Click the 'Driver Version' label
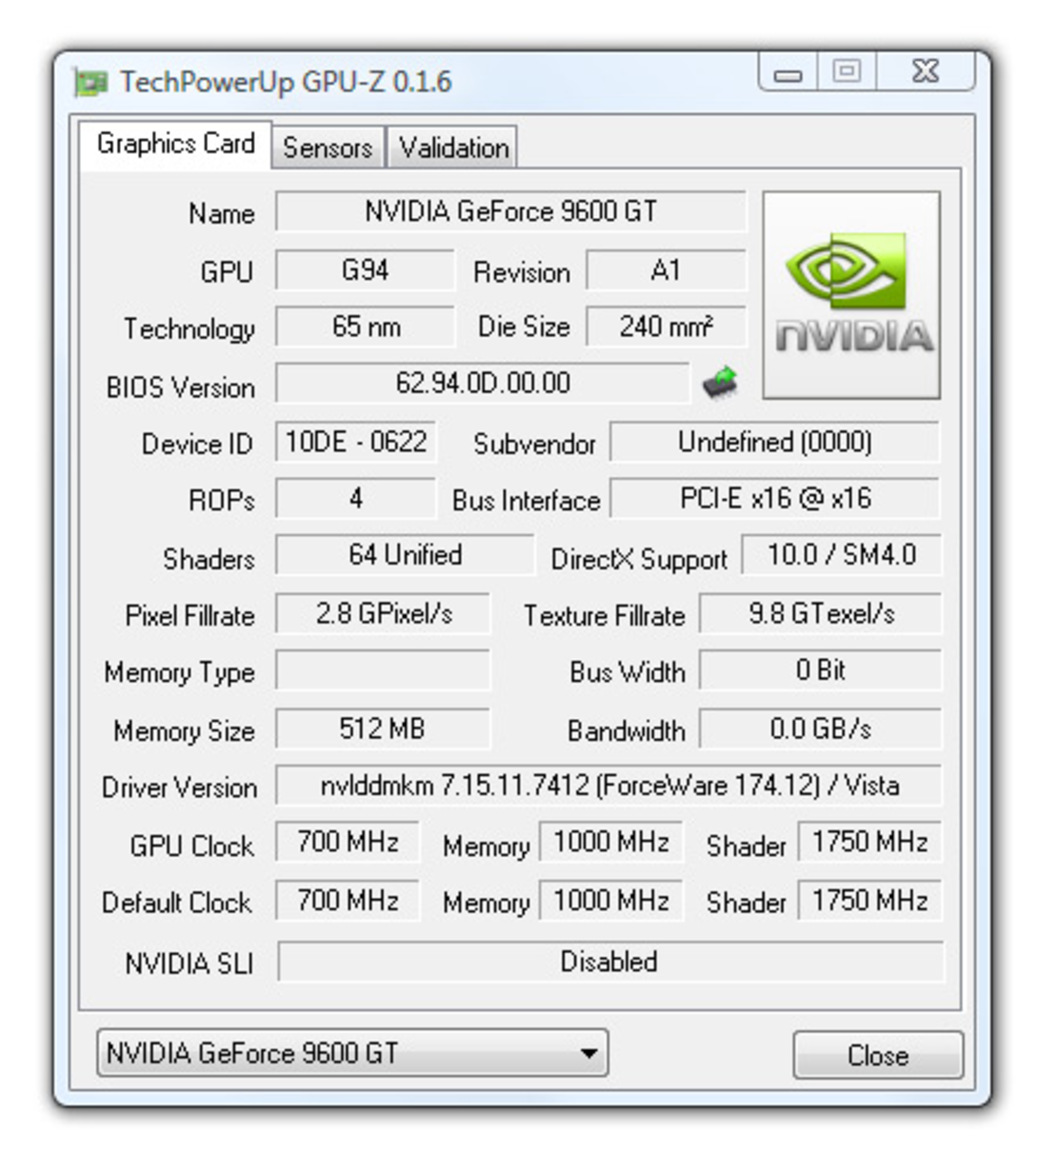Image resolution: width=1054 pixels, height=1169 pixels. pos(179,787)
